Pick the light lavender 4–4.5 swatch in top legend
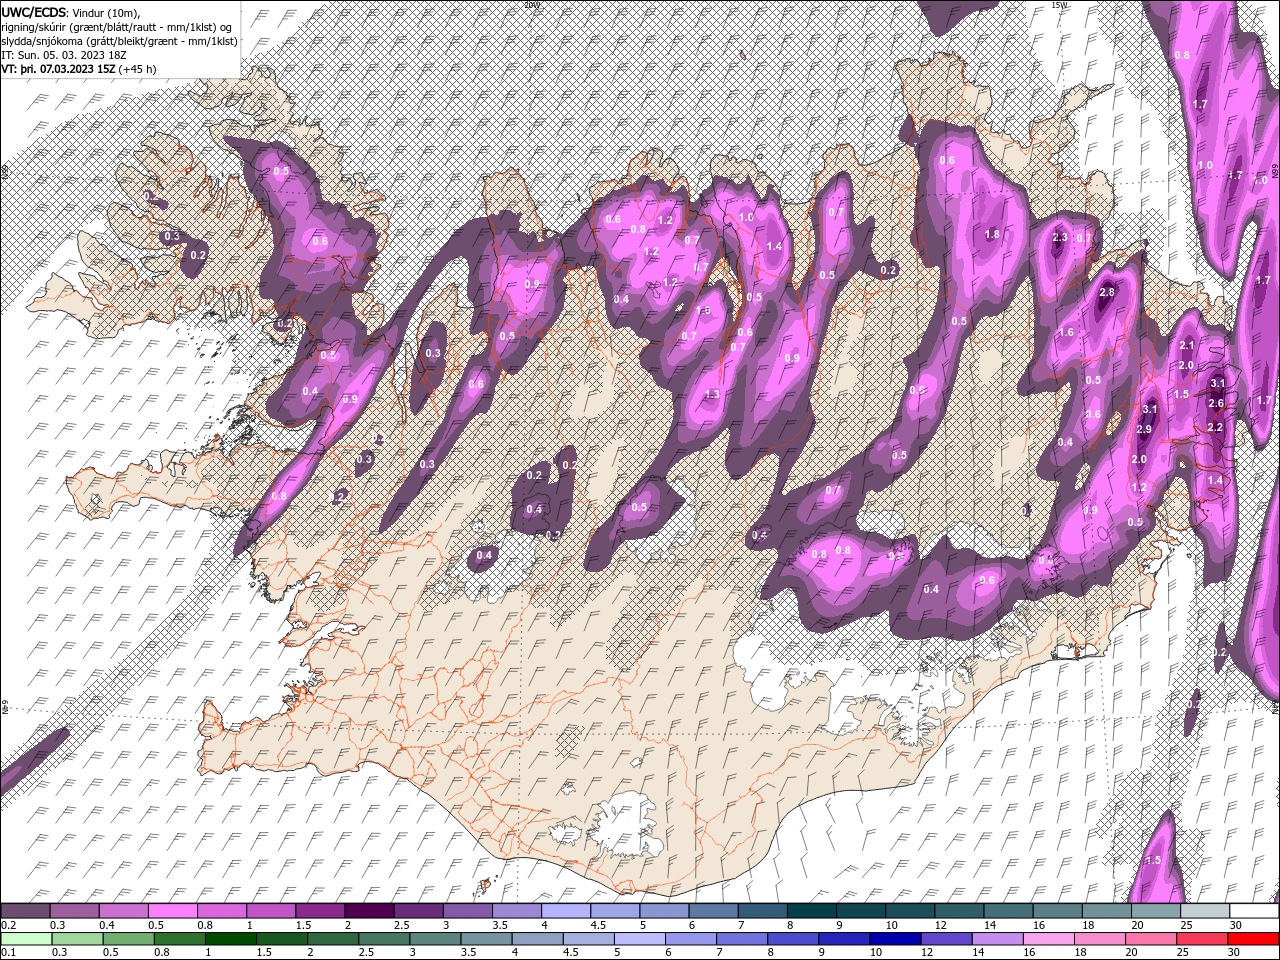Image resolution: width=1280 pixels, height=960 pixels. tap(564, 911)
